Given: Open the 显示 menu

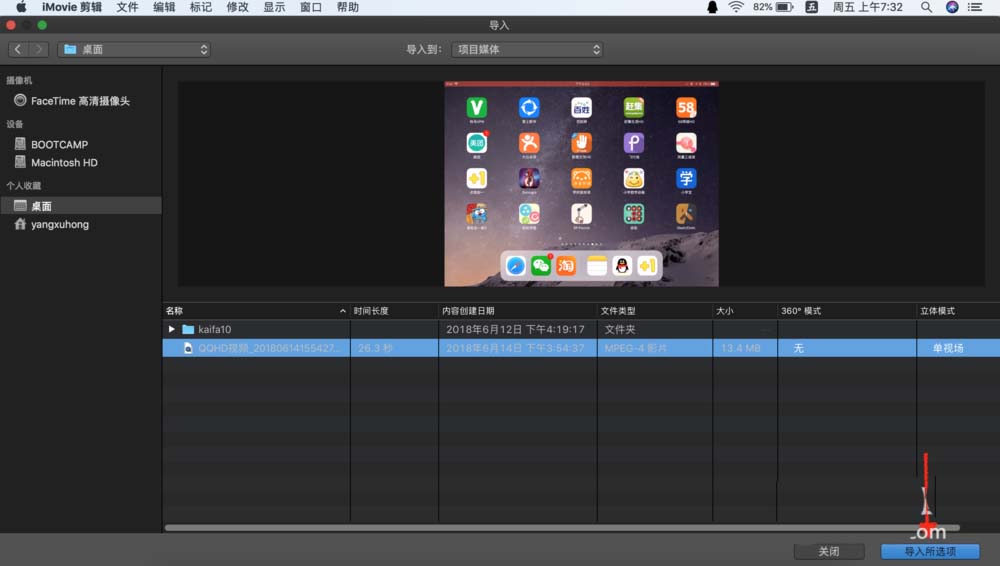Looking at the screenshot, I should pyautogui.click(x=274, y=7).
